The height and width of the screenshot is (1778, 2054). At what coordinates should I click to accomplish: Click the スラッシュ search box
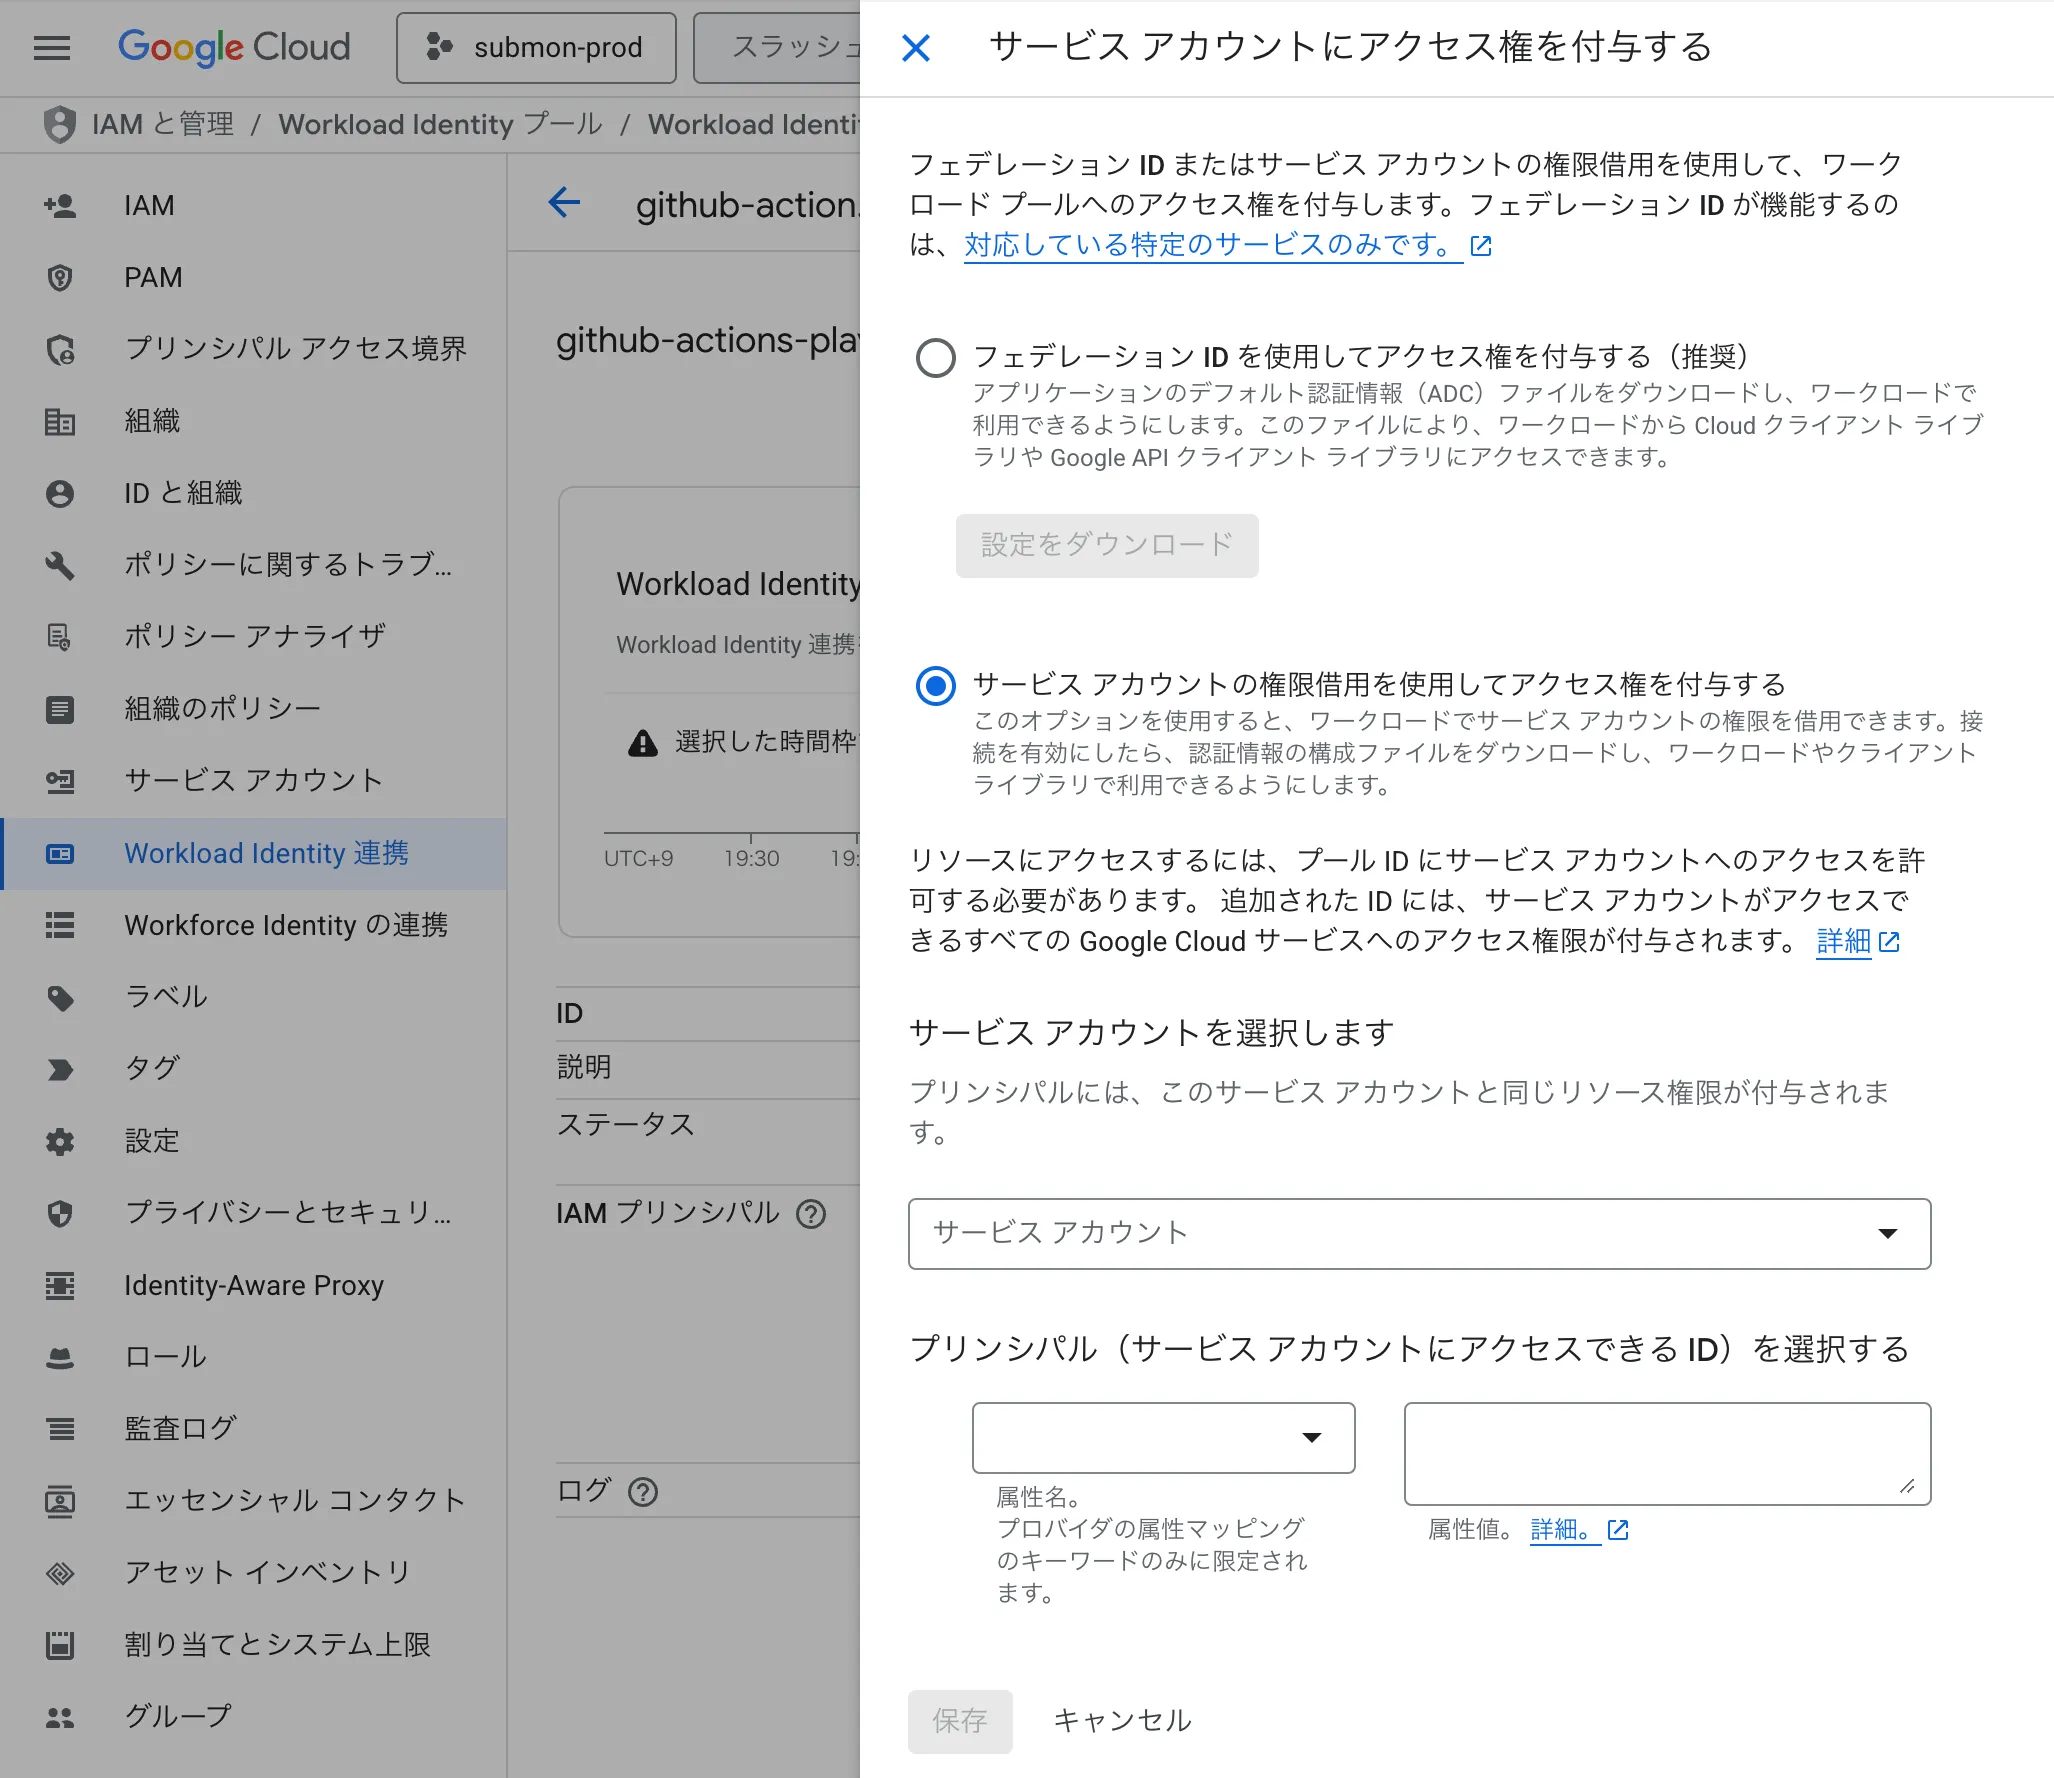click(x=777, y=47)
